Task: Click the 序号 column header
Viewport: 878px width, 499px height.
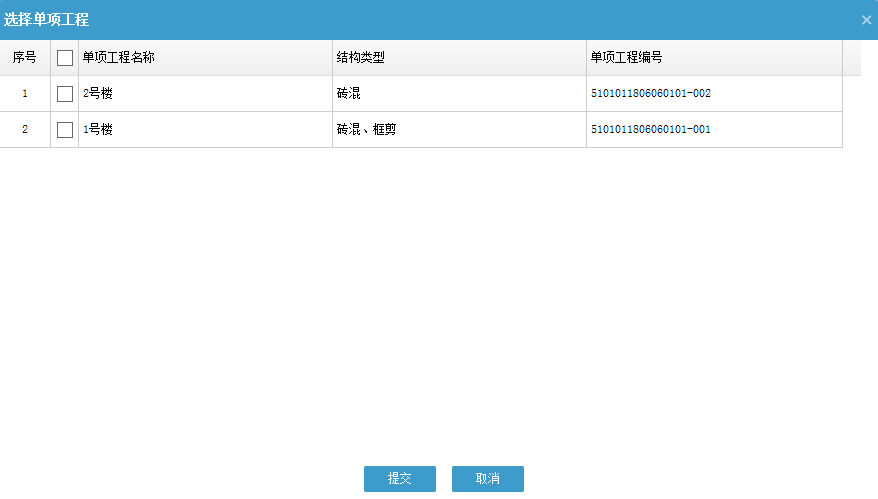Action: 25,58
